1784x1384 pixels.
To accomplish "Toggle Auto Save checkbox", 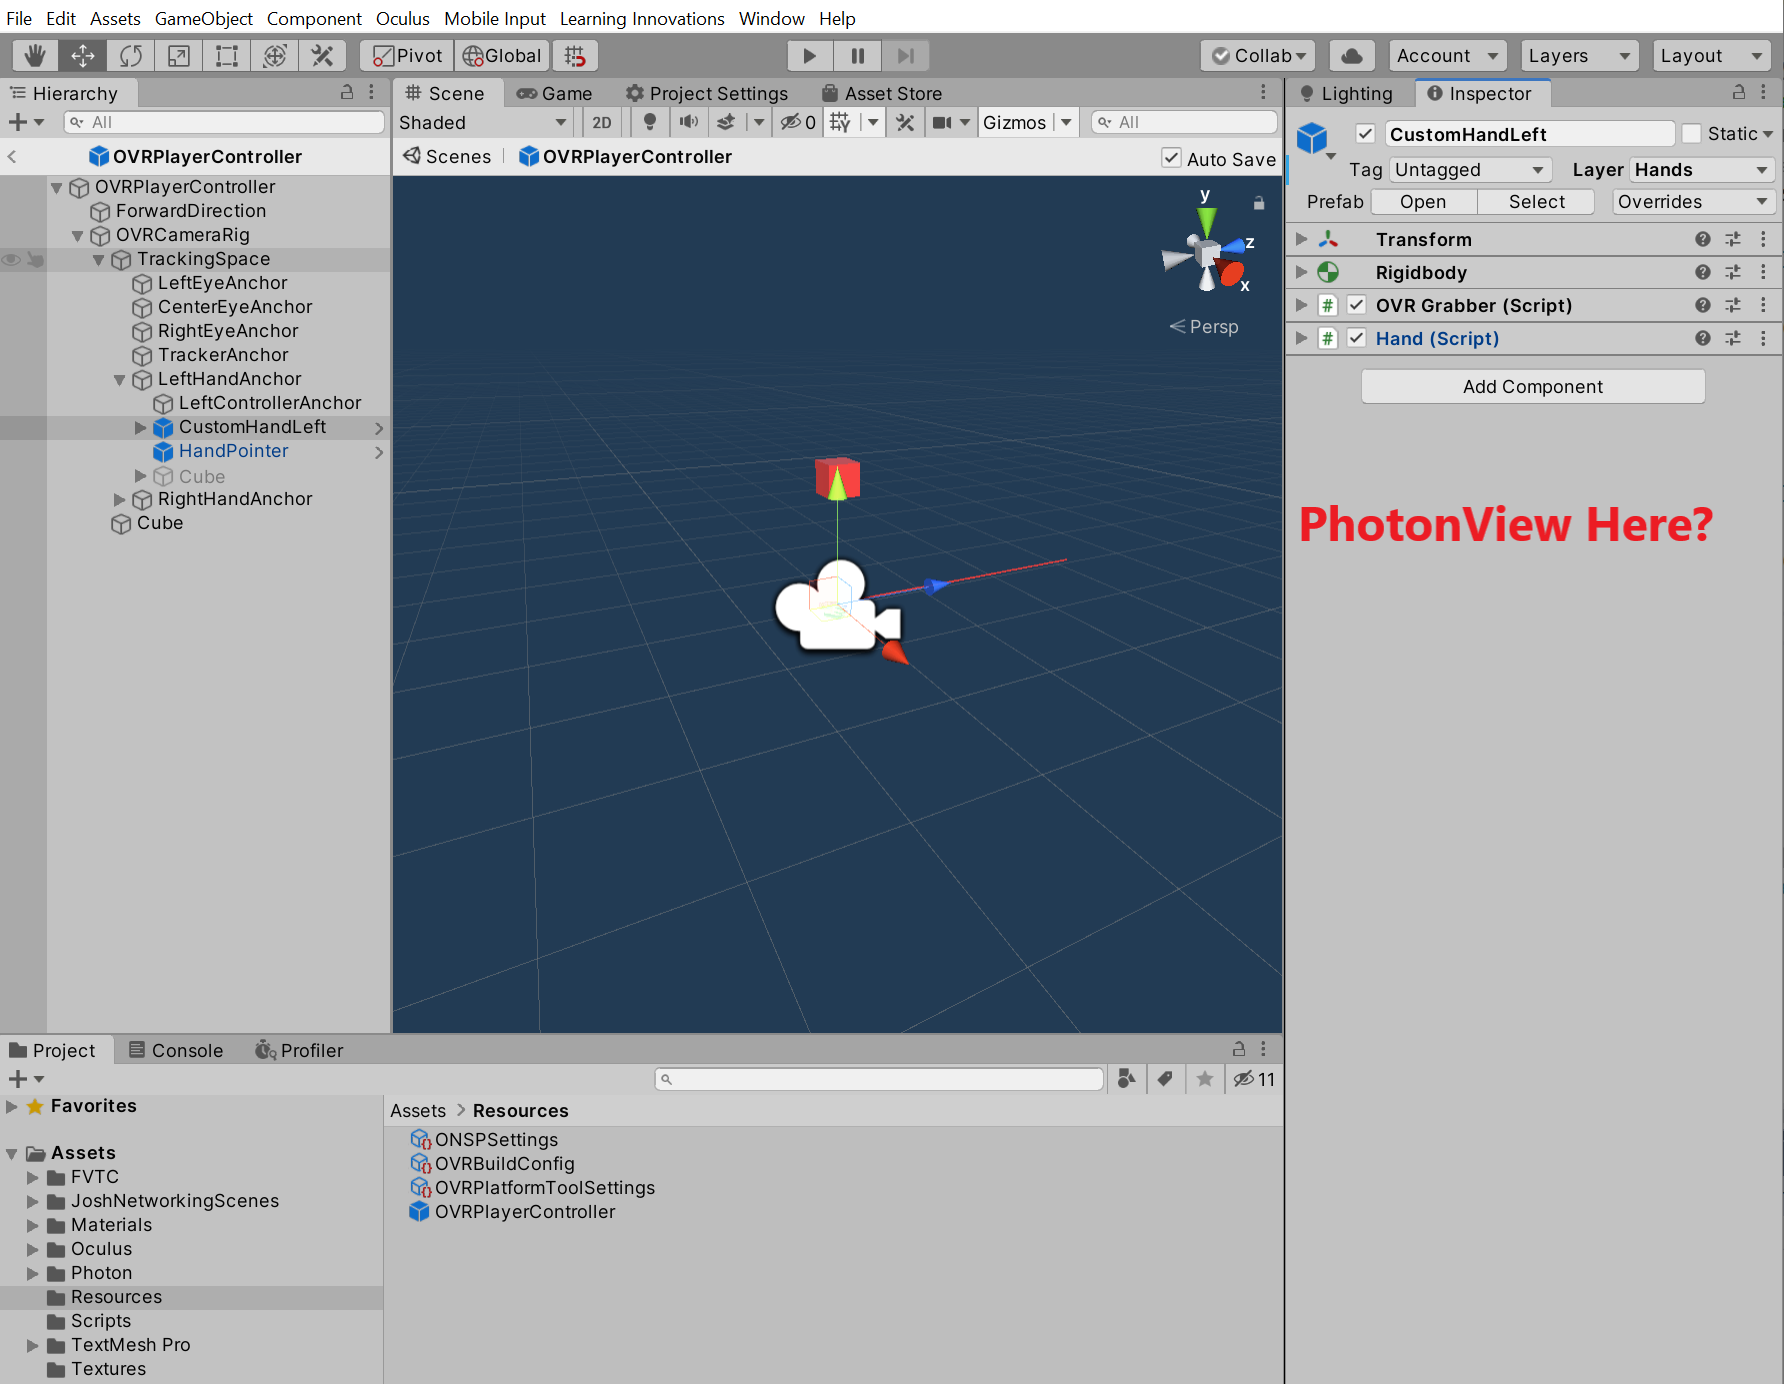I will [x=1171, y=158].
